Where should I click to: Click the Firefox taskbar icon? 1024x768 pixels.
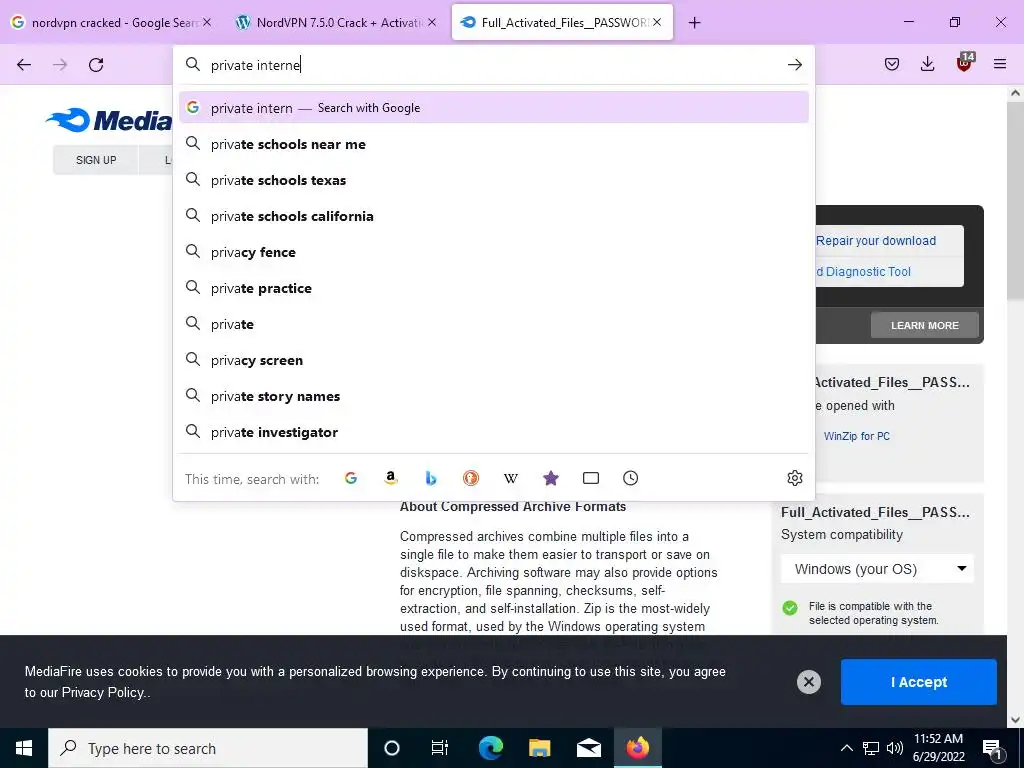[637, 748]
